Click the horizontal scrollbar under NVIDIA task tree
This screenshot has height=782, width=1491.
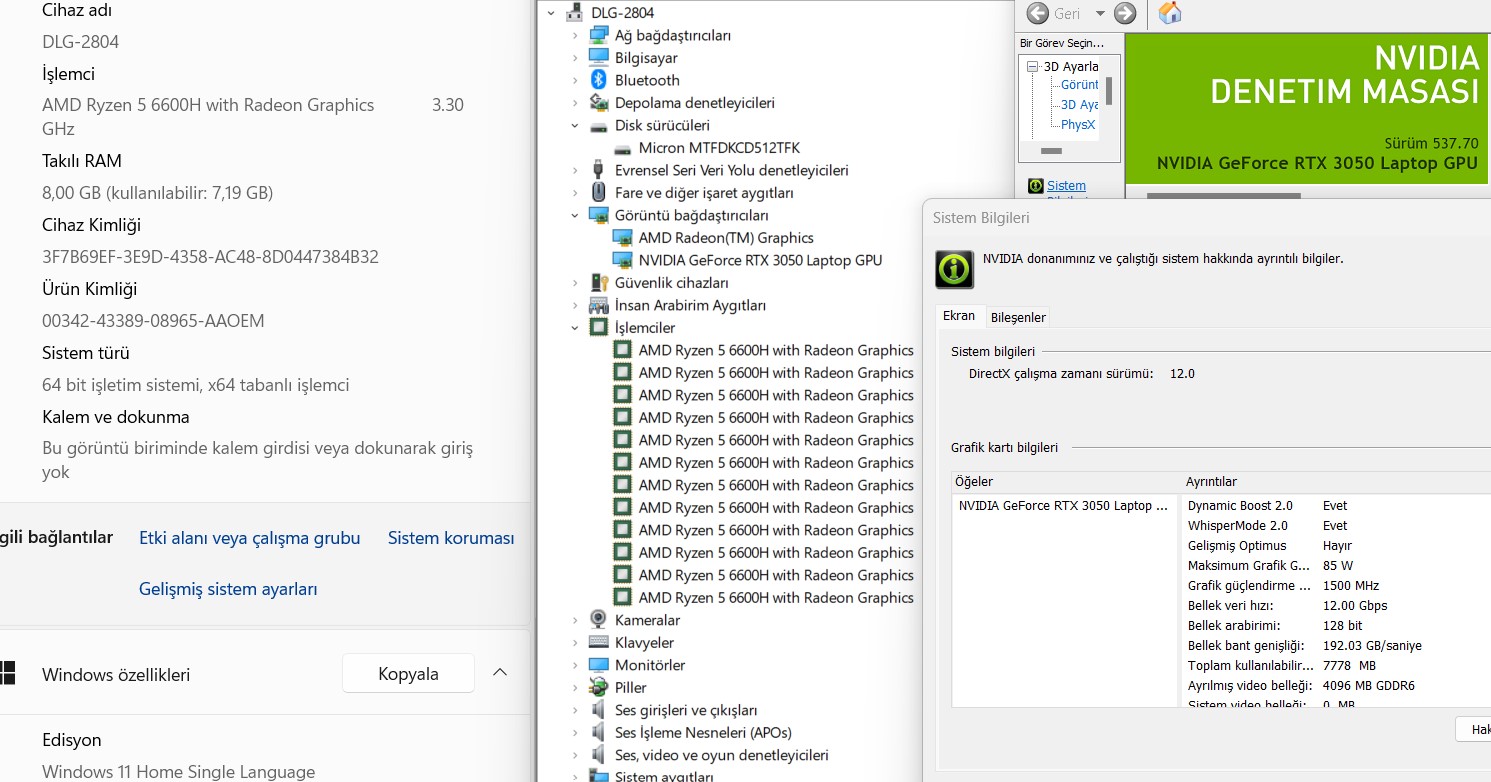click(1050, 151)
